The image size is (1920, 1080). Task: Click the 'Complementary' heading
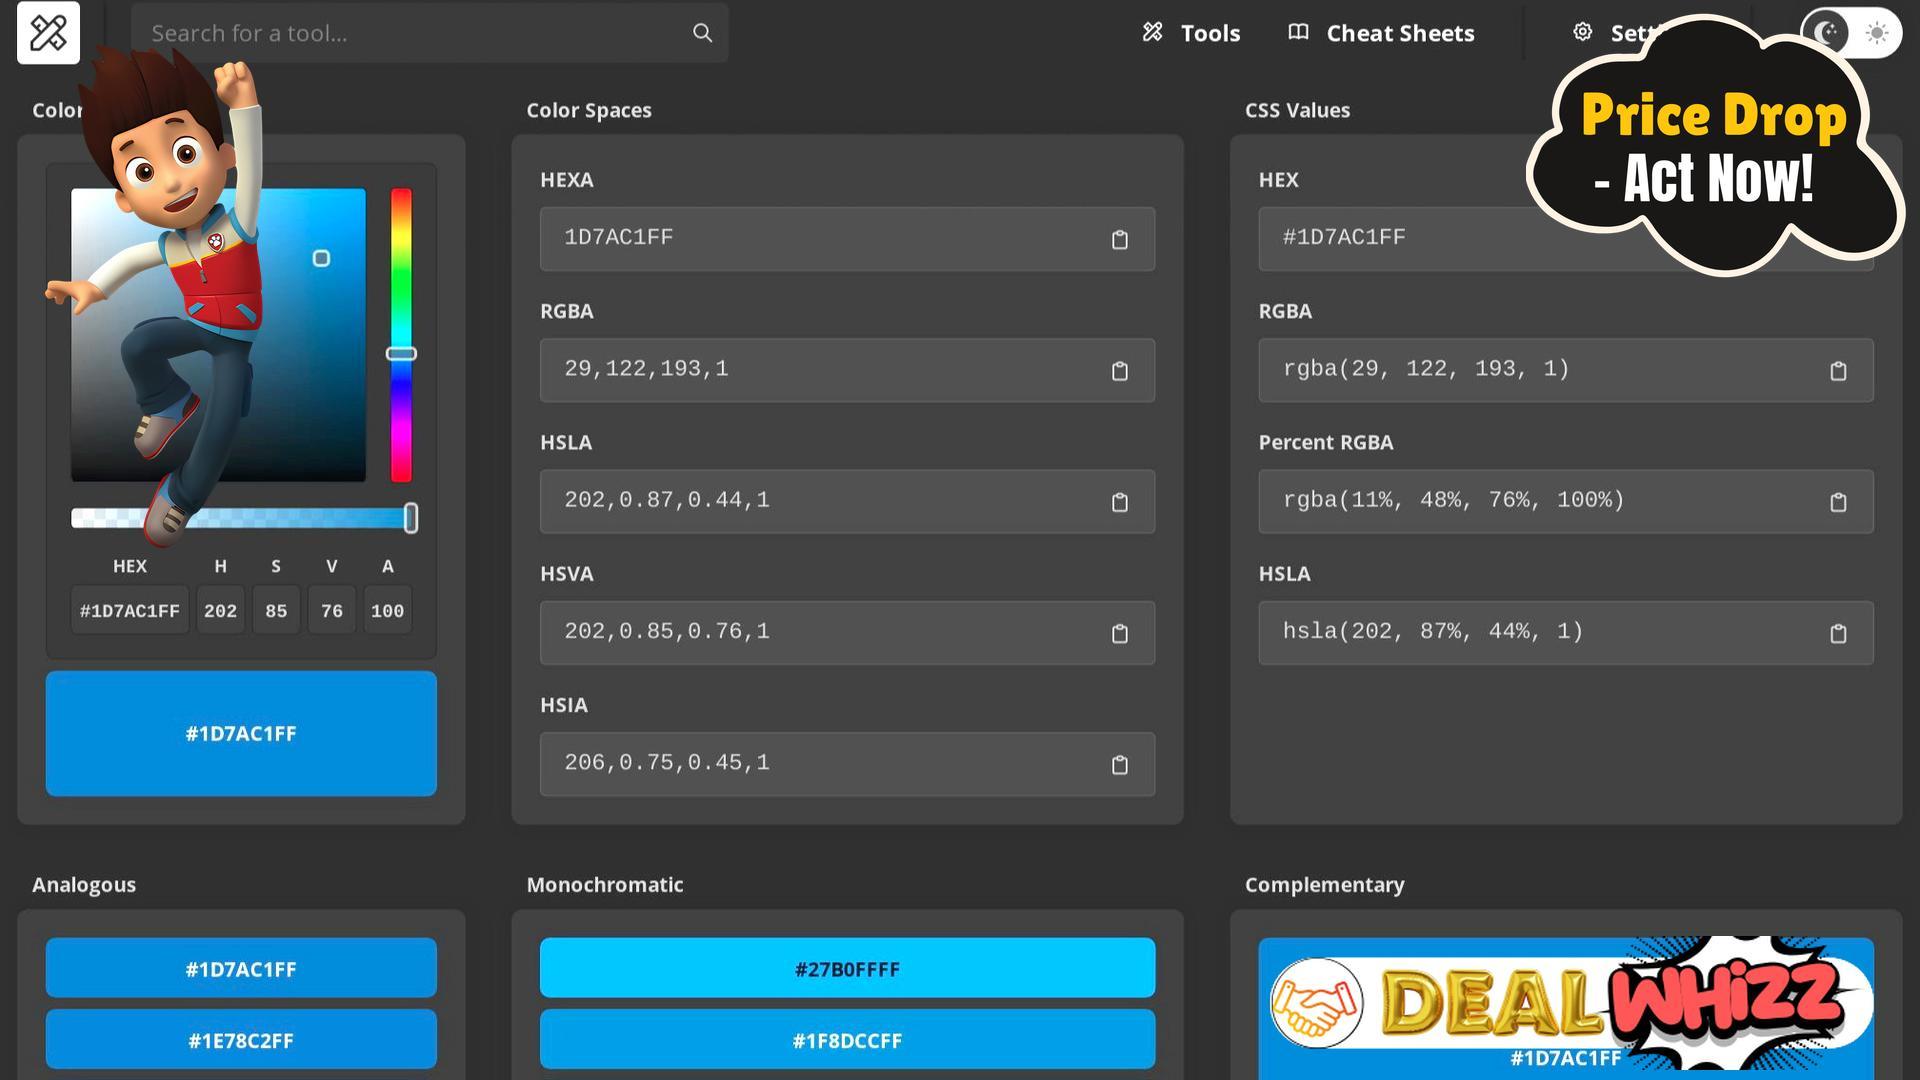[x=1324, y=884]
